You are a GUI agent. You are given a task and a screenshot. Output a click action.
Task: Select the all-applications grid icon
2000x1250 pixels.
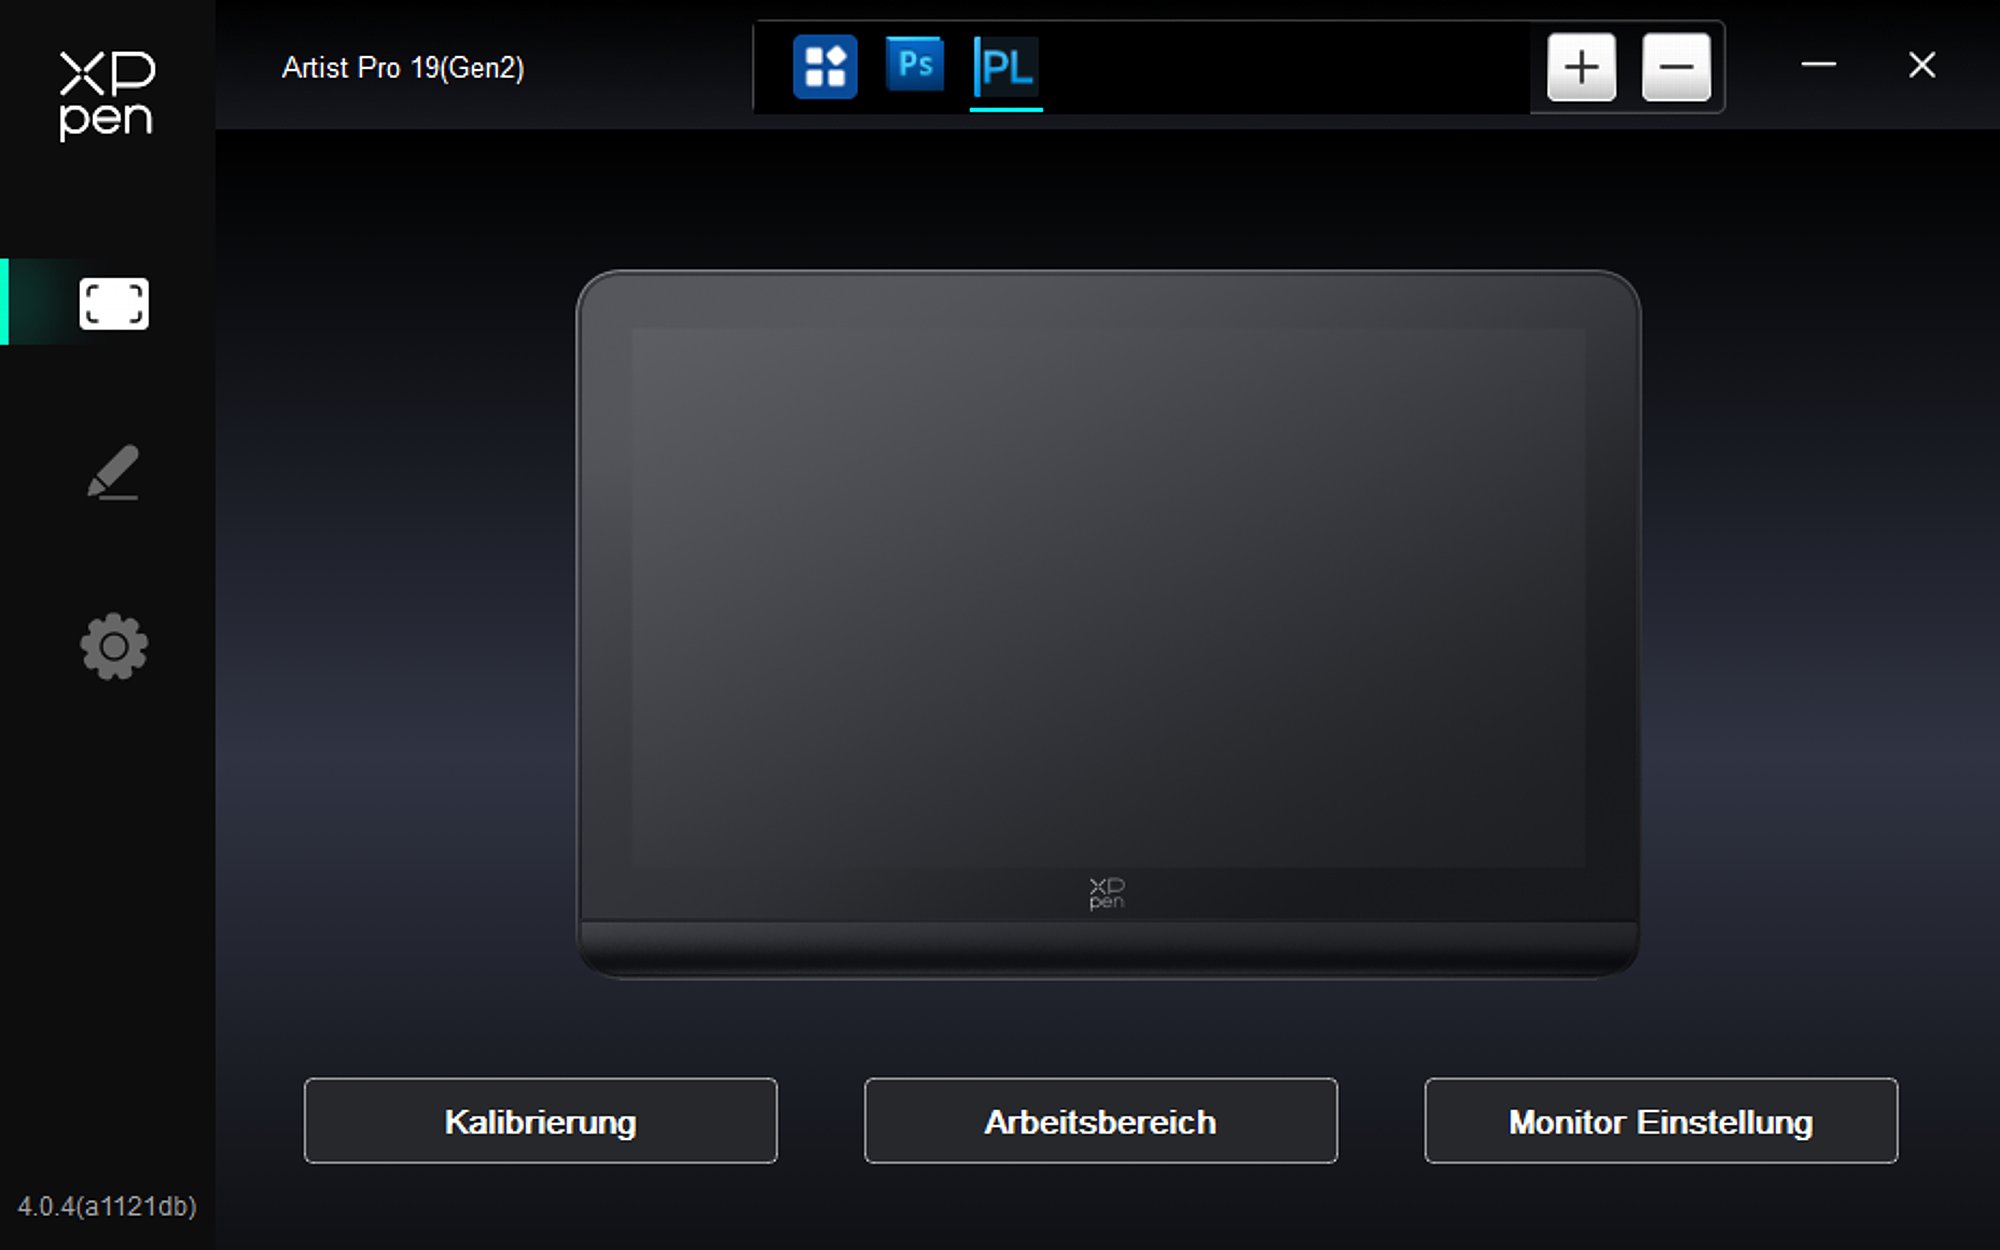[825, 67]
